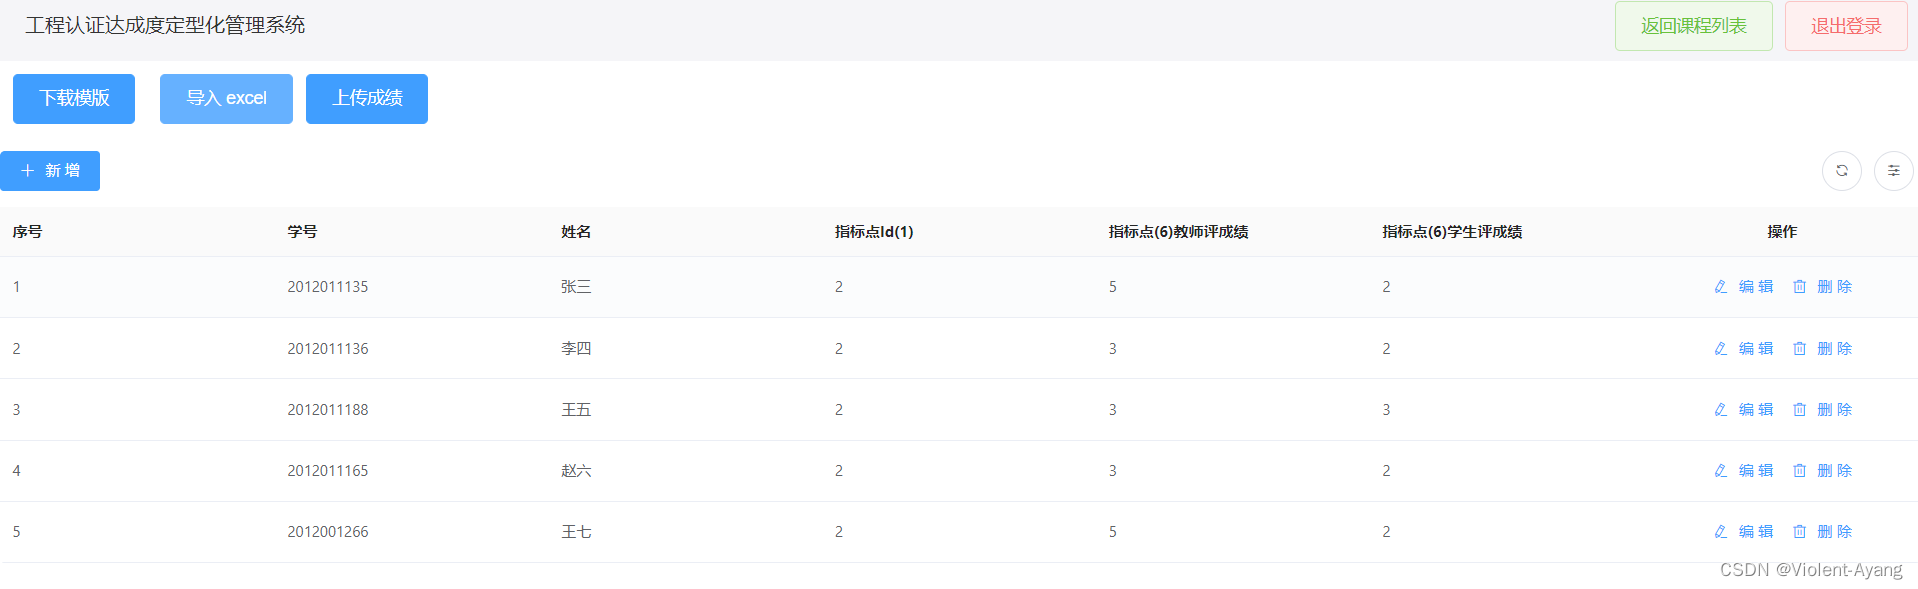Click the refresh table icon

[x=1841, y=171]
